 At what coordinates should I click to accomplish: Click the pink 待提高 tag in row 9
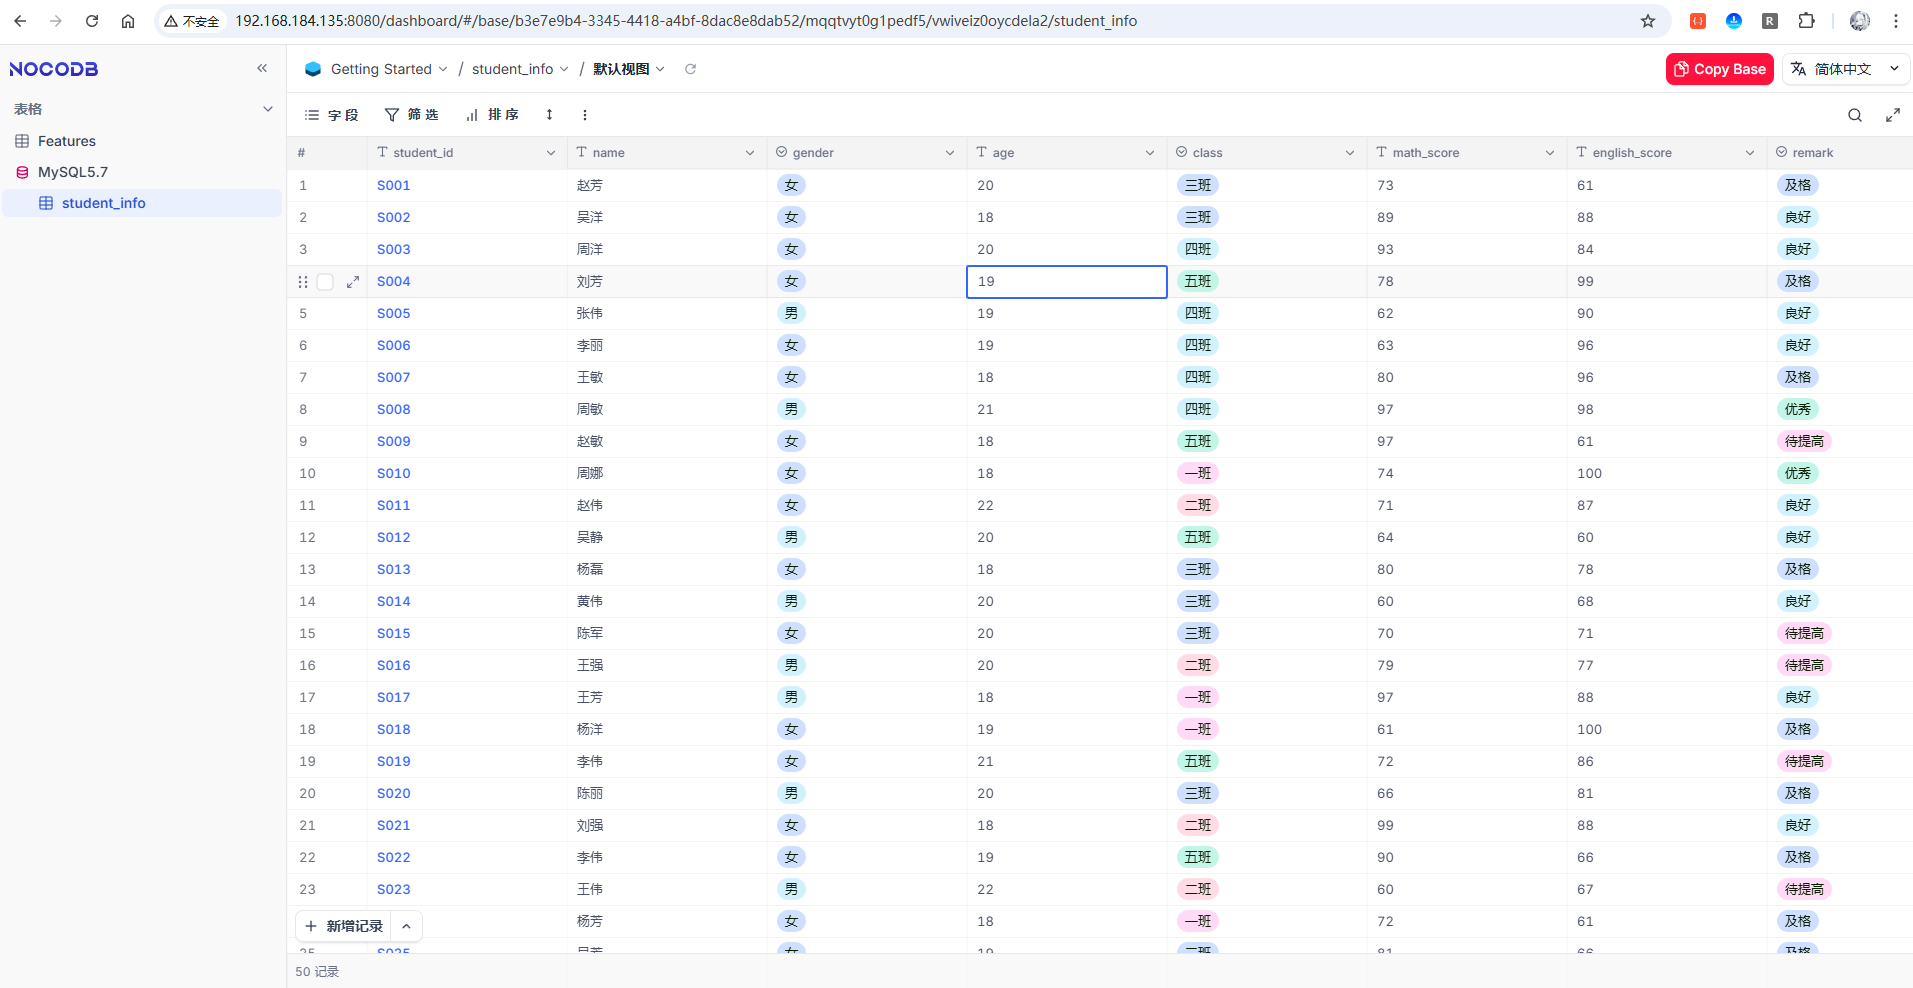click(1803, 441)
